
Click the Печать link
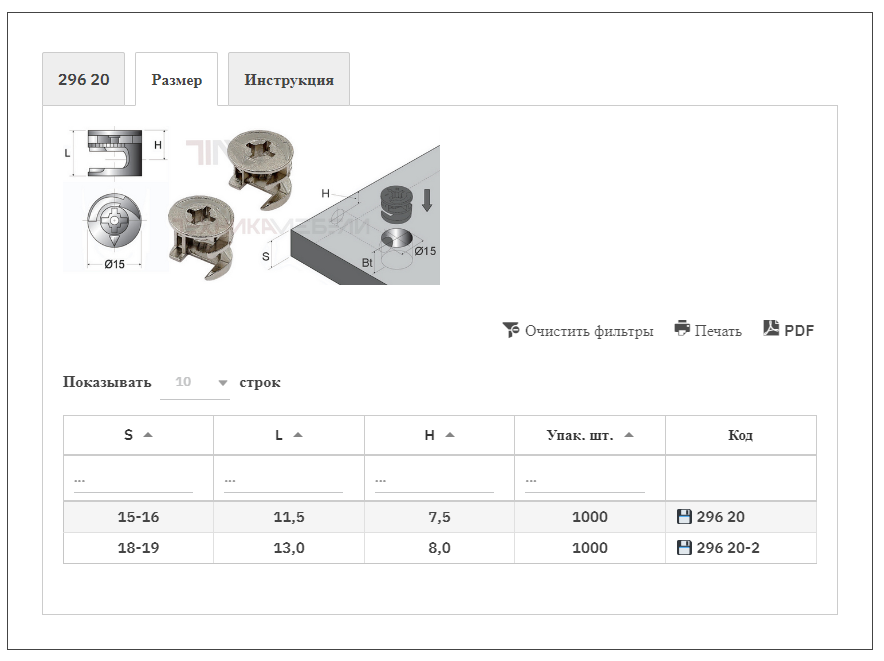click(718, 330)
